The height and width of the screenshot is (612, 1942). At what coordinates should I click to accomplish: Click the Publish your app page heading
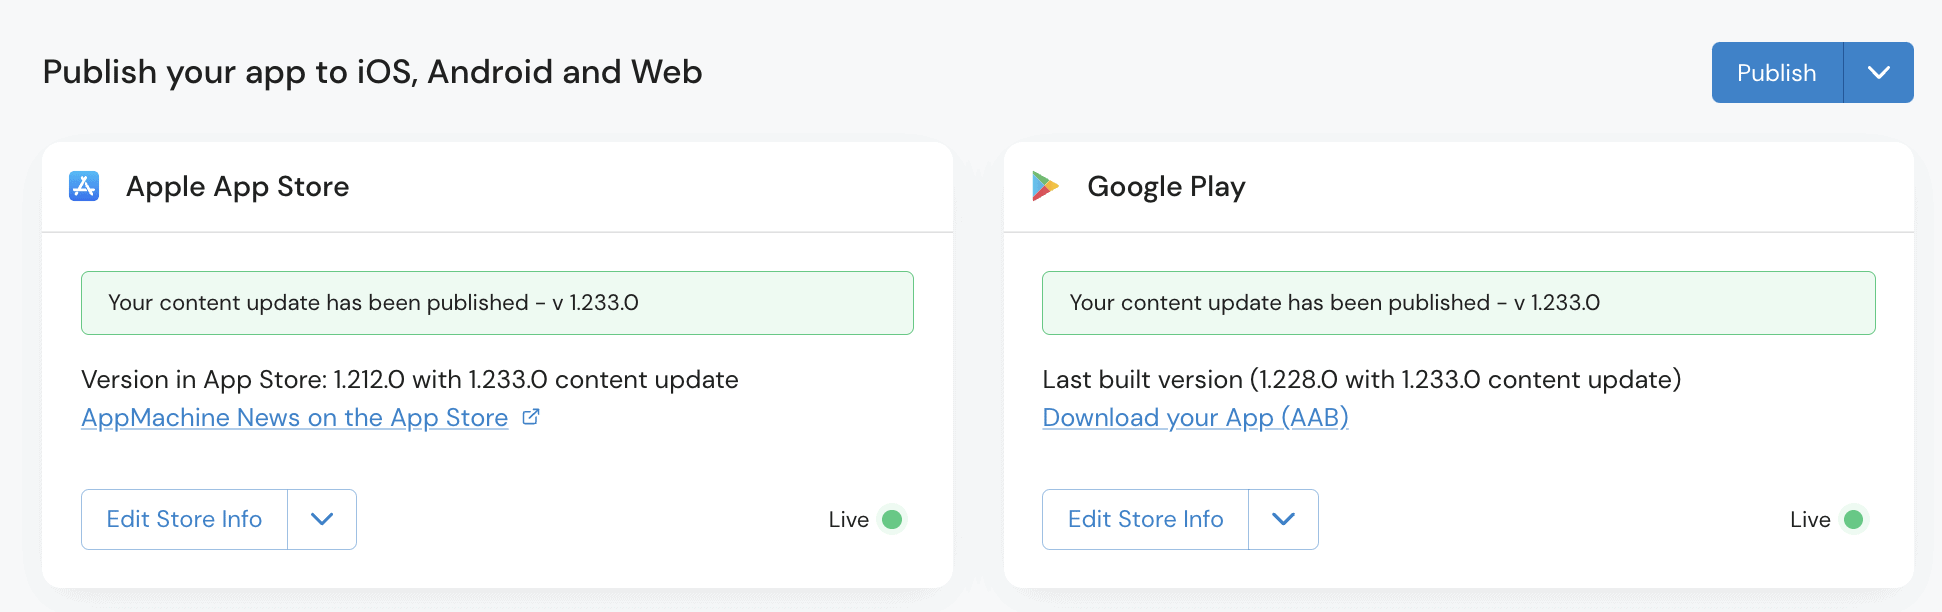coord(372,72)
